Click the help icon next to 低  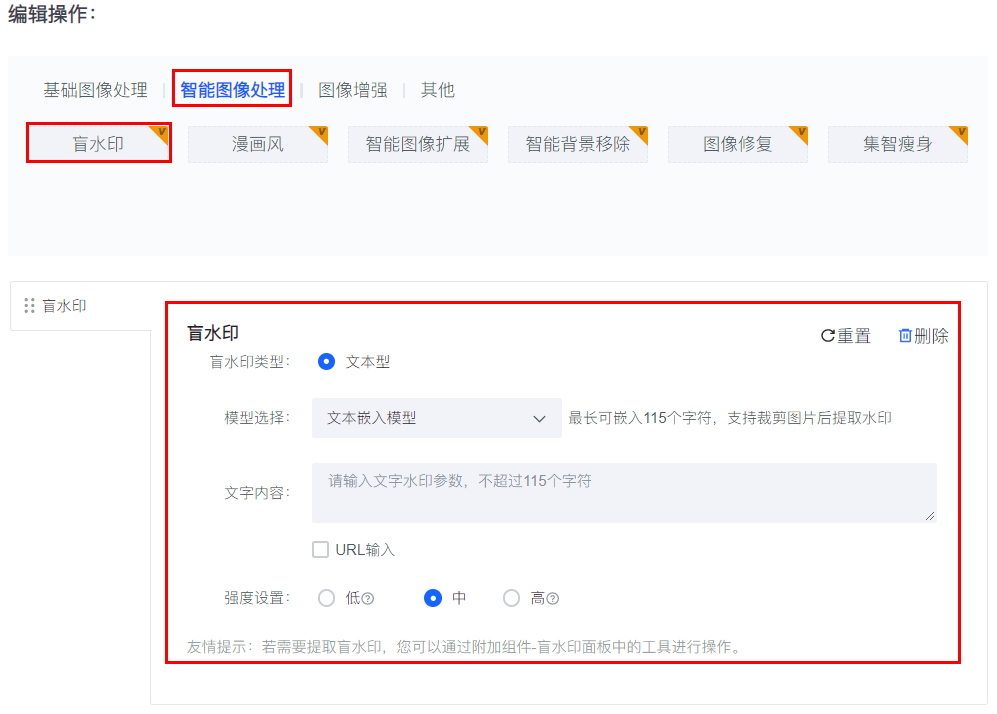pos(368,599)
